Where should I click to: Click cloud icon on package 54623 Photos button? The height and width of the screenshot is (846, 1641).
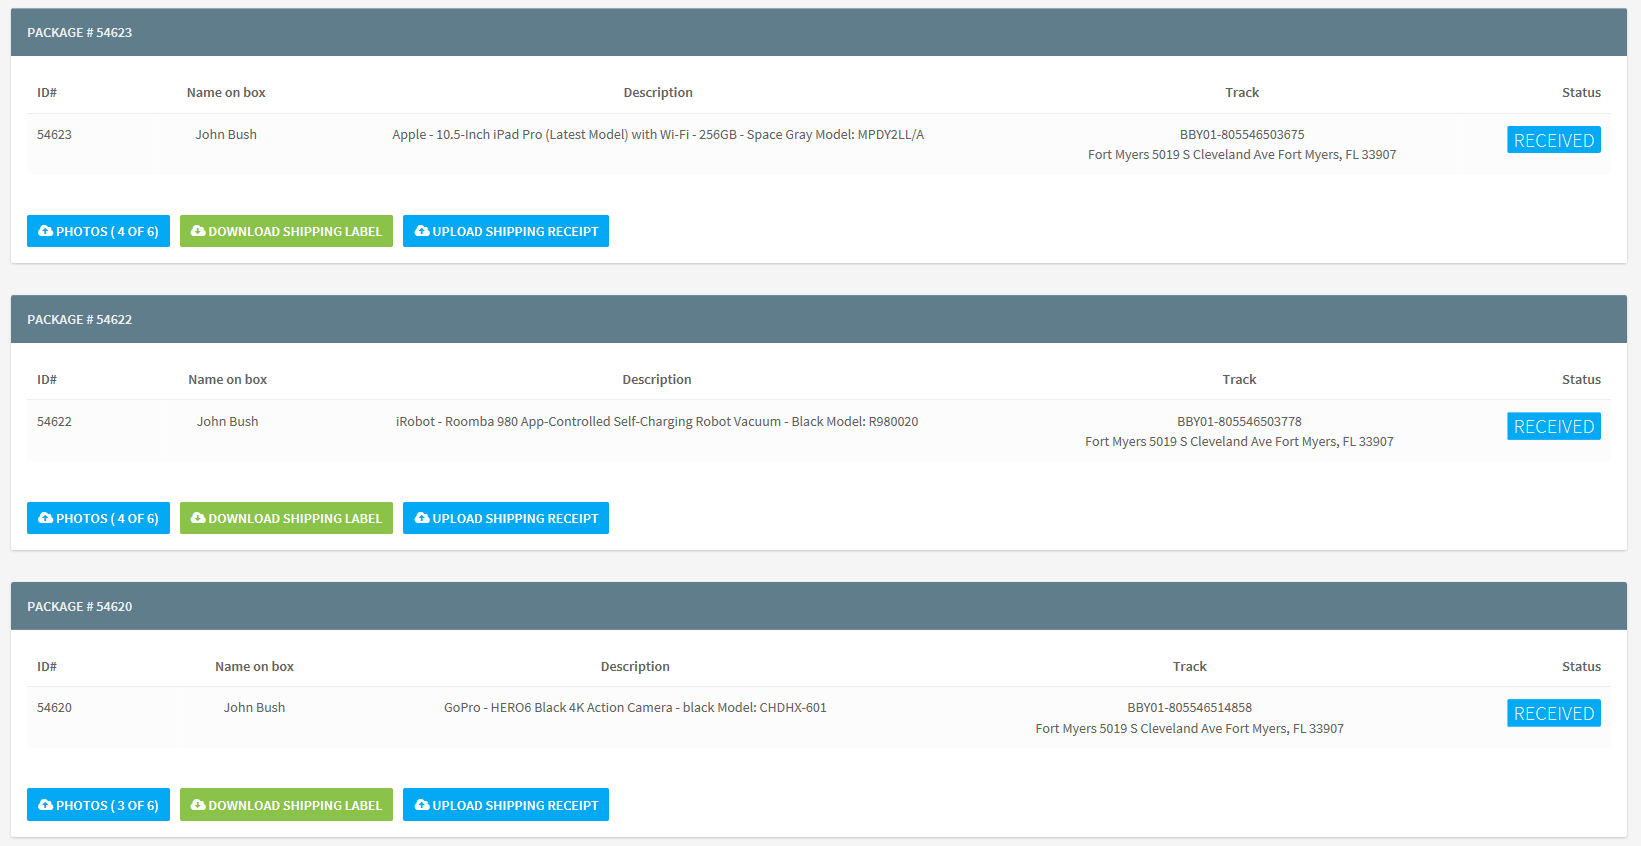coord(45,231)
